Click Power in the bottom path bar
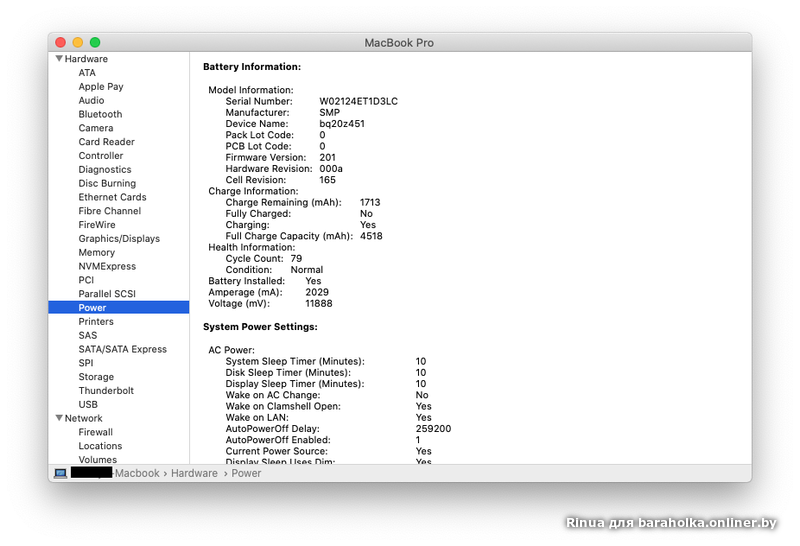 tap(246, 473)
